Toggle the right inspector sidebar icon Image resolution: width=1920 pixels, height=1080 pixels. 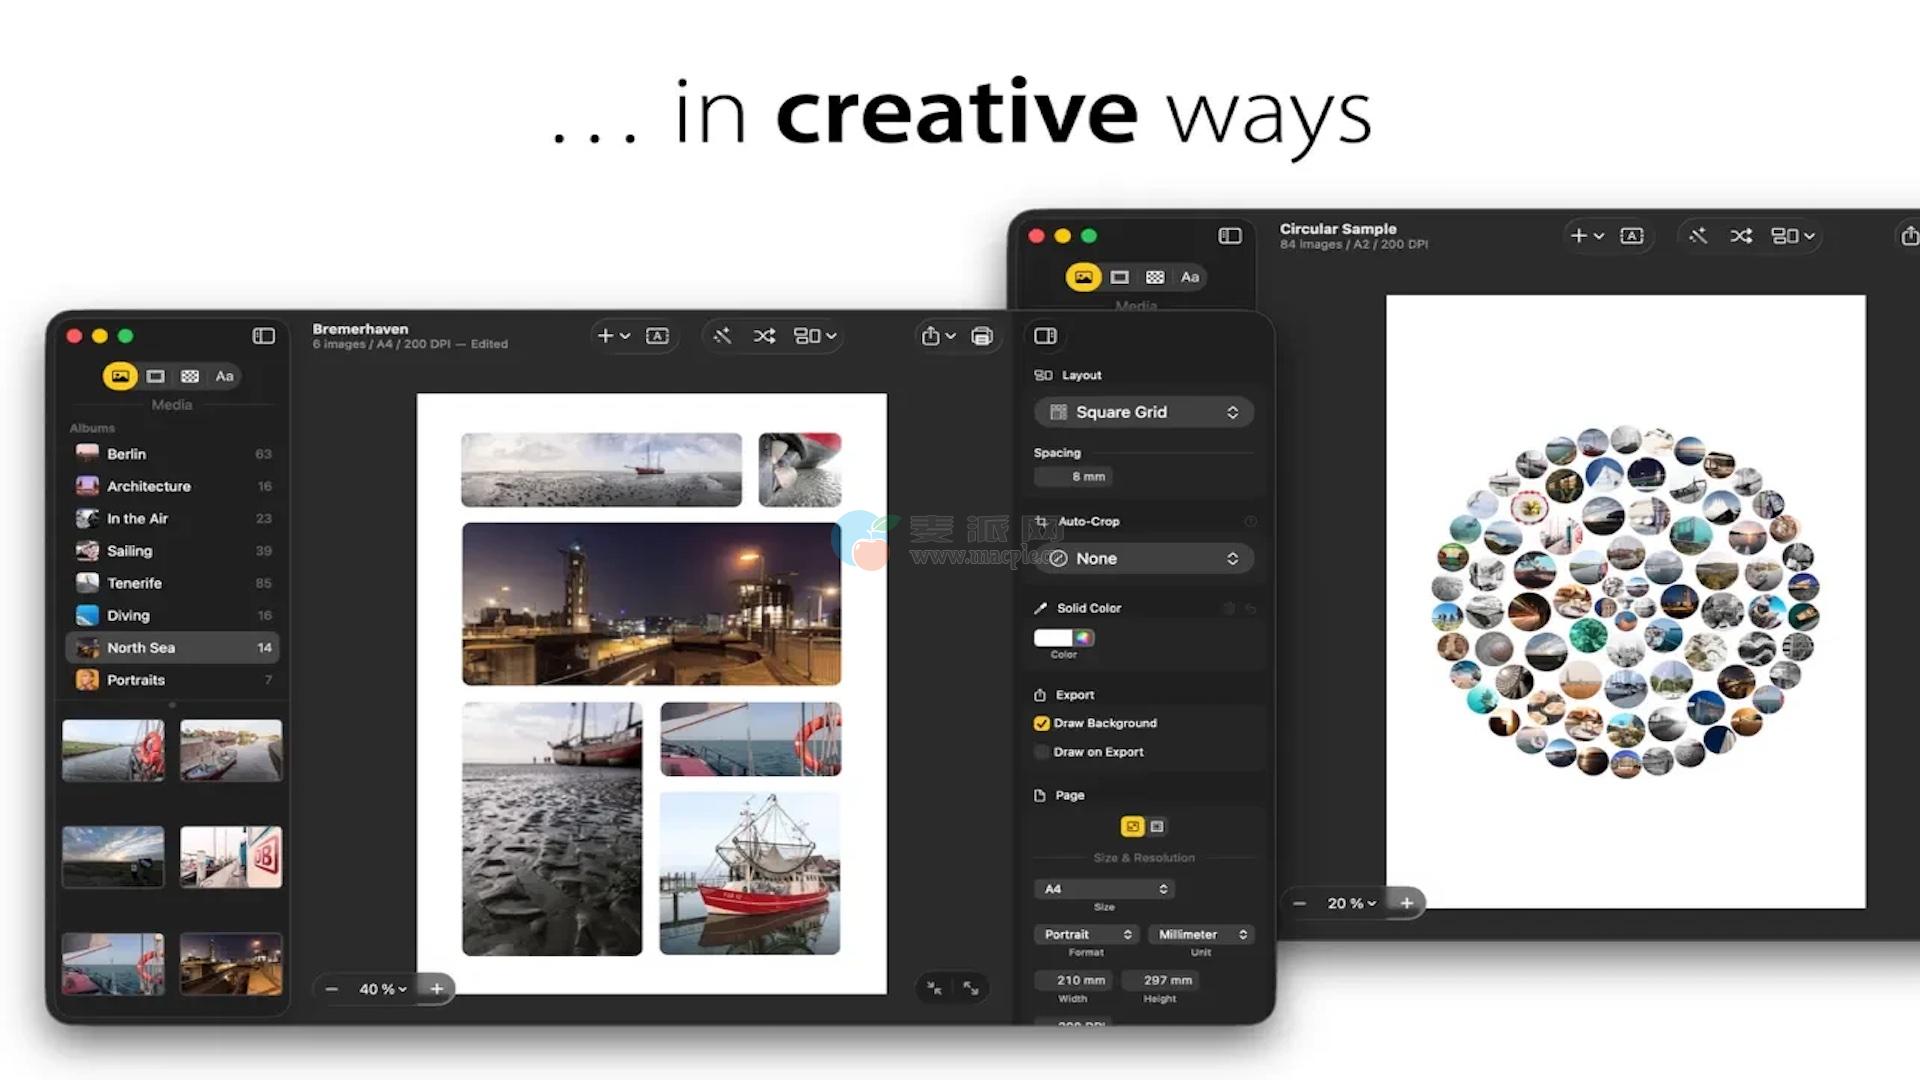1045,336
